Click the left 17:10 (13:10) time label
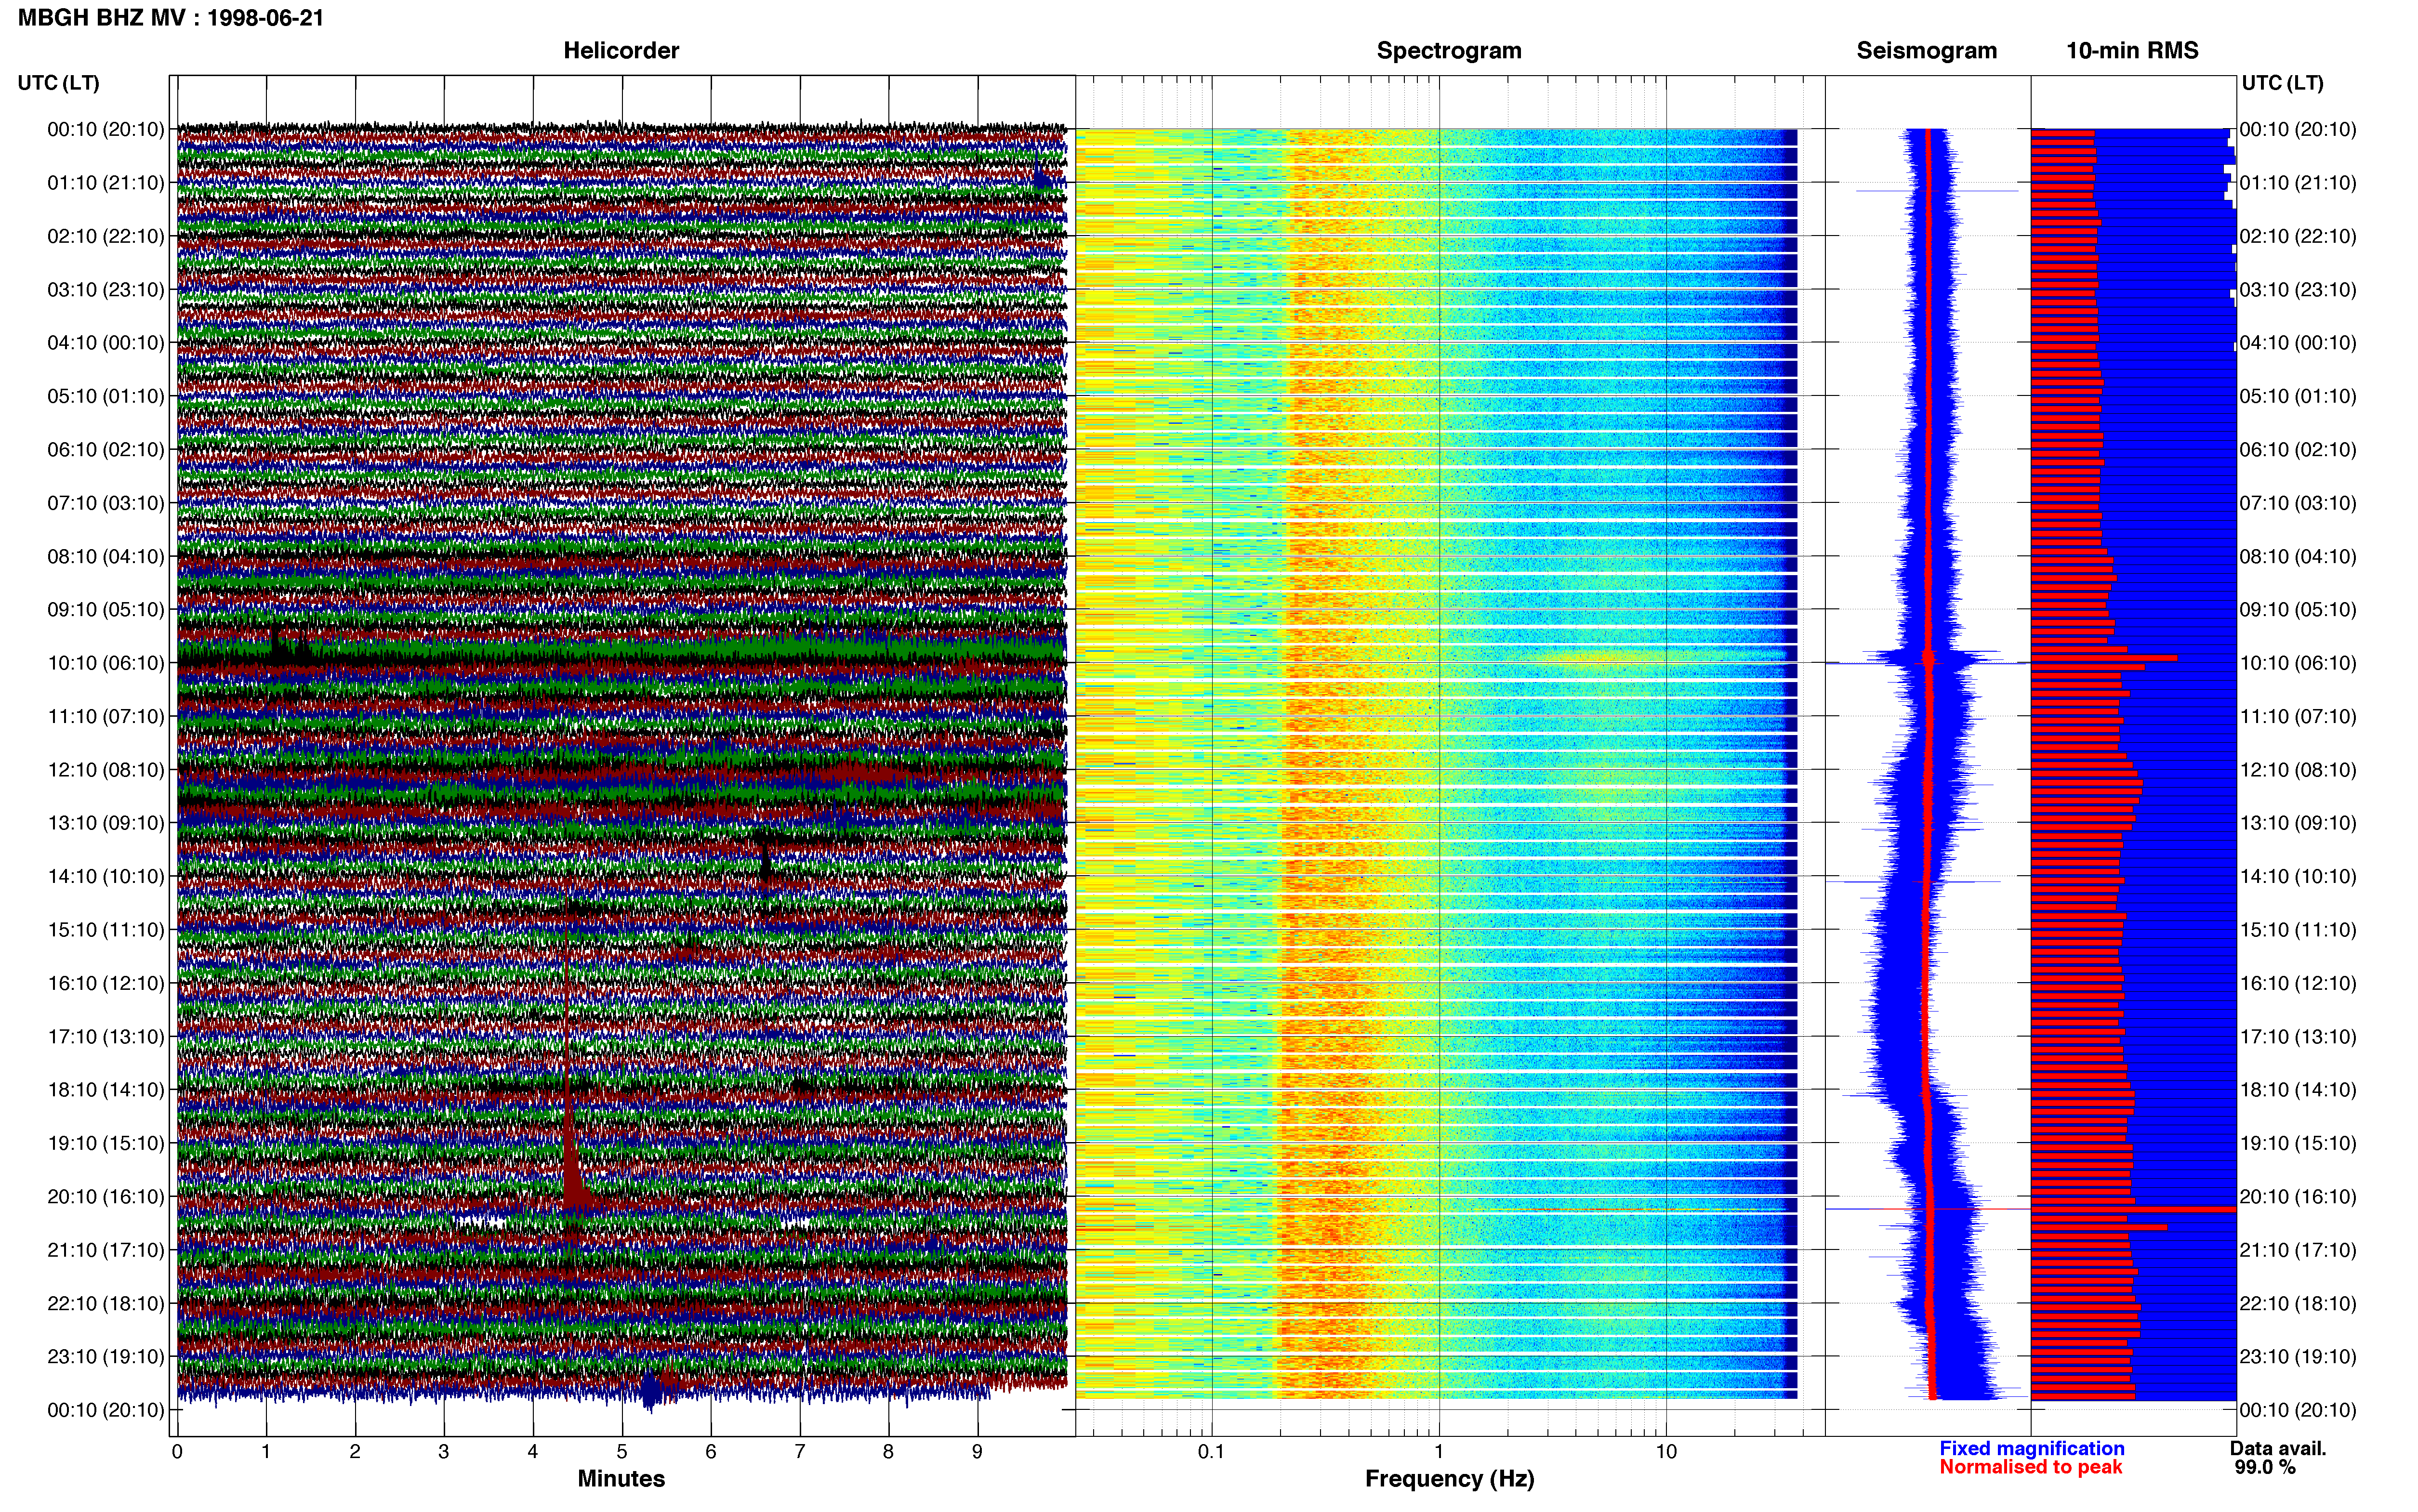Viewport: 2418px width, 1512px height. click(x=106, y=1037)
